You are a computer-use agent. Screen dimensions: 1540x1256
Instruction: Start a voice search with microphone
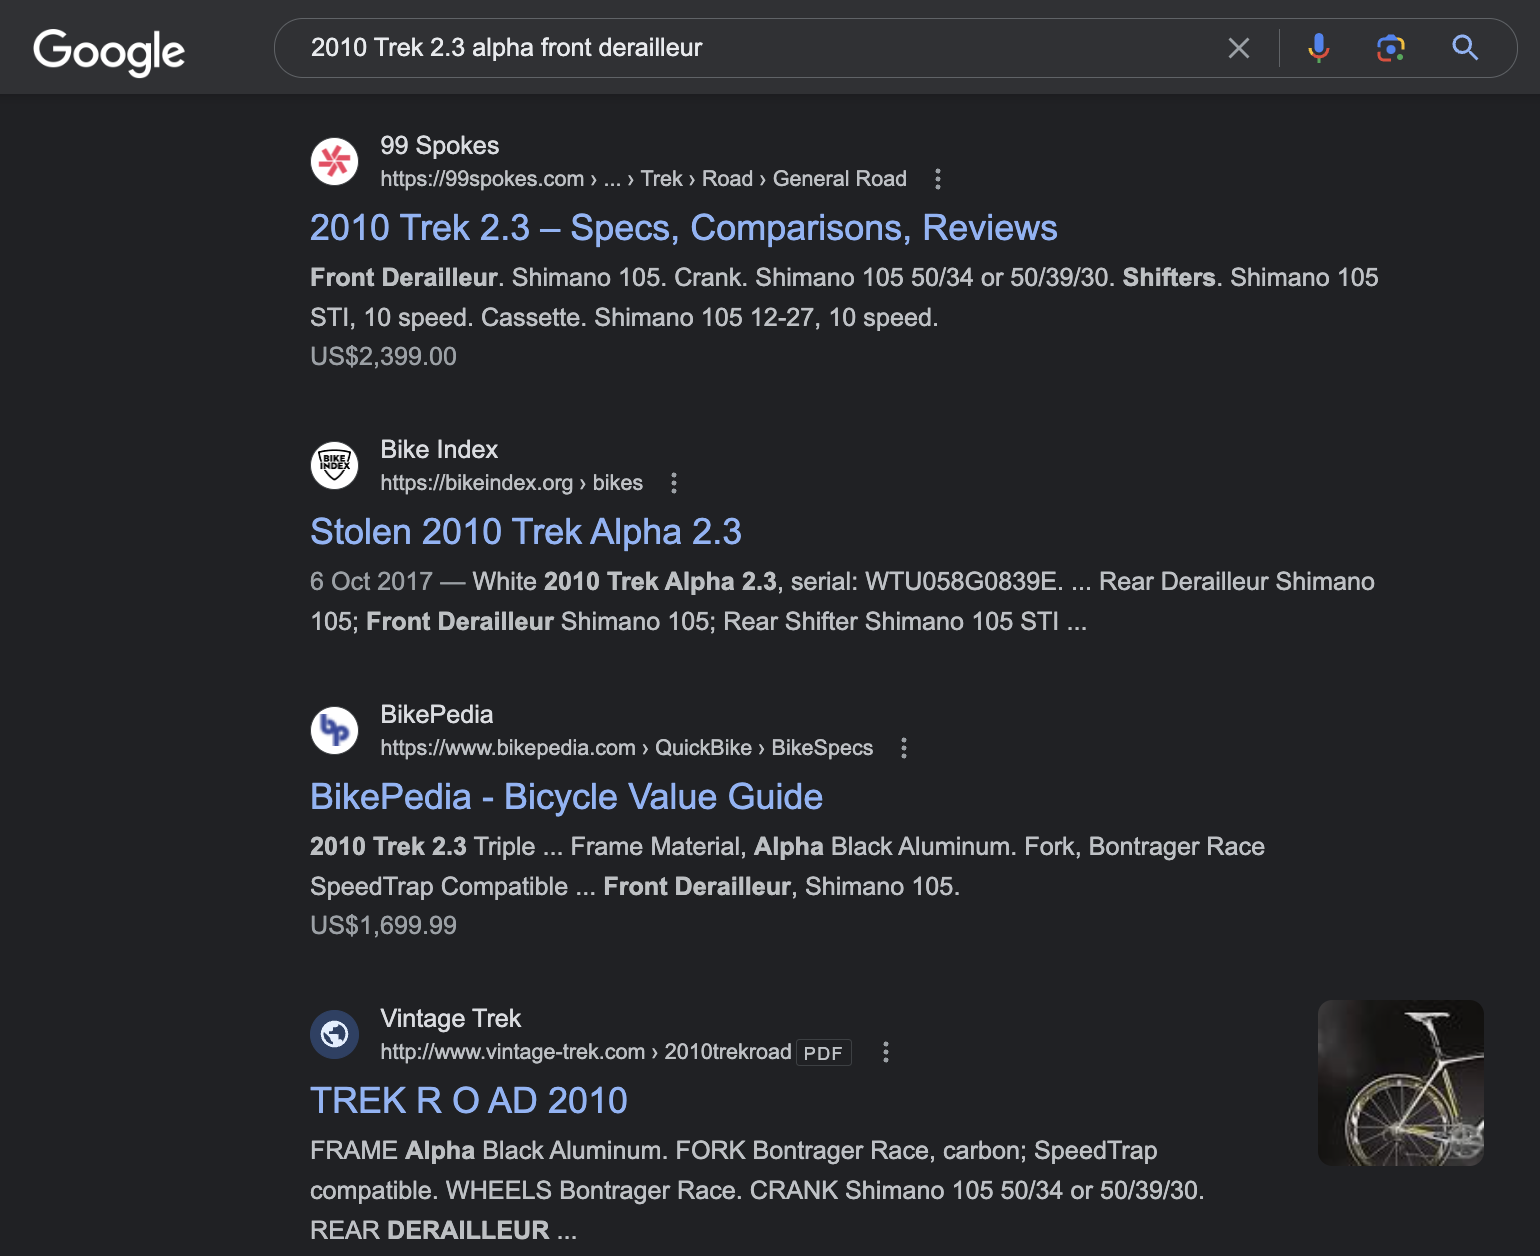(1319, 48)
